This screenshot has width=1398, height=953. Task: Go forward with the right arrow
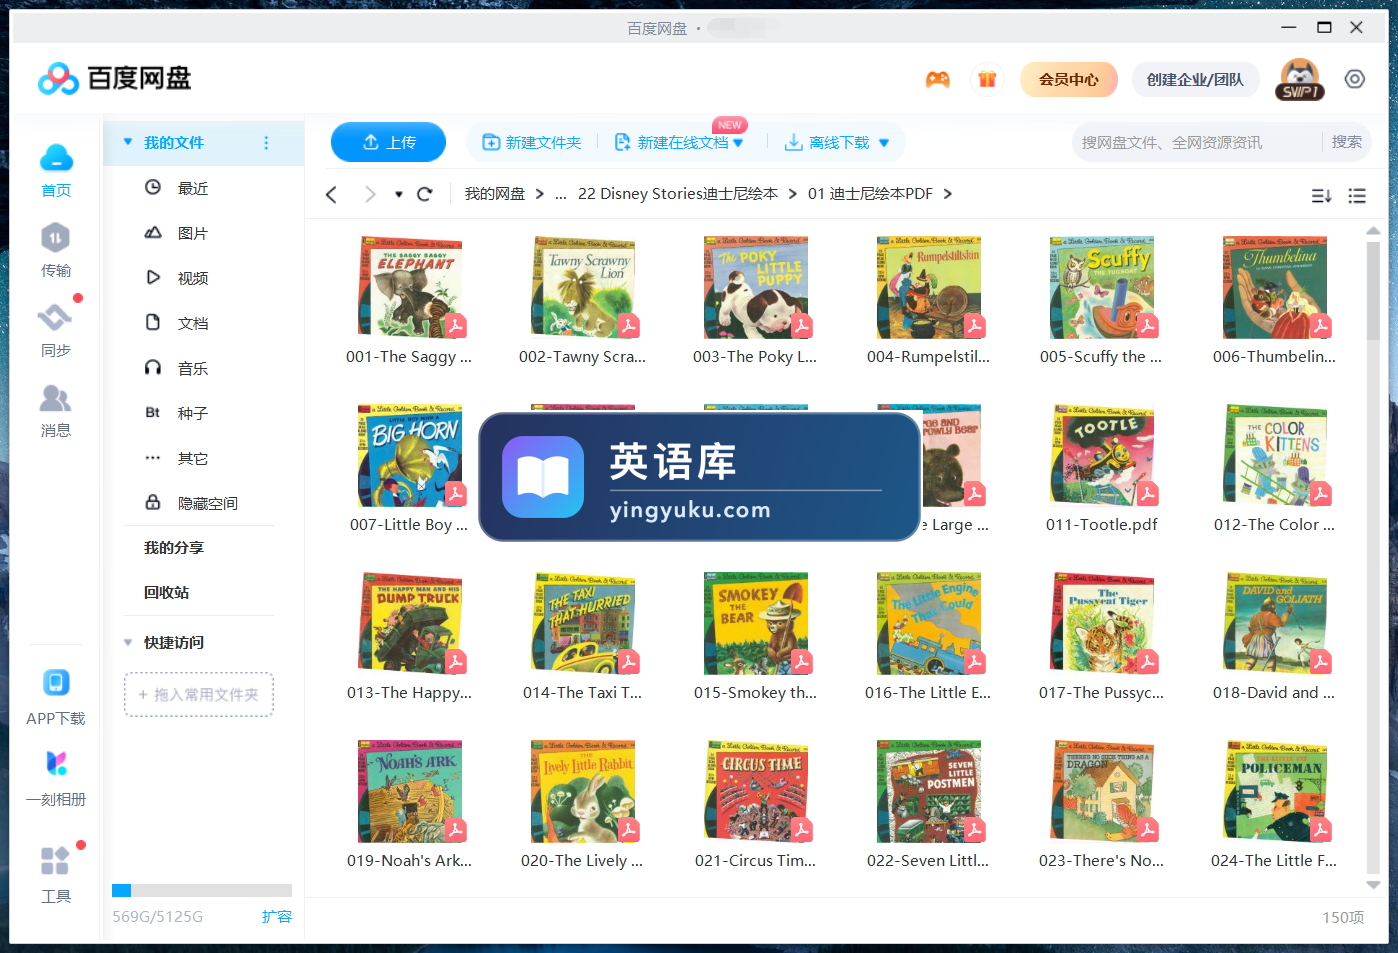370,194
